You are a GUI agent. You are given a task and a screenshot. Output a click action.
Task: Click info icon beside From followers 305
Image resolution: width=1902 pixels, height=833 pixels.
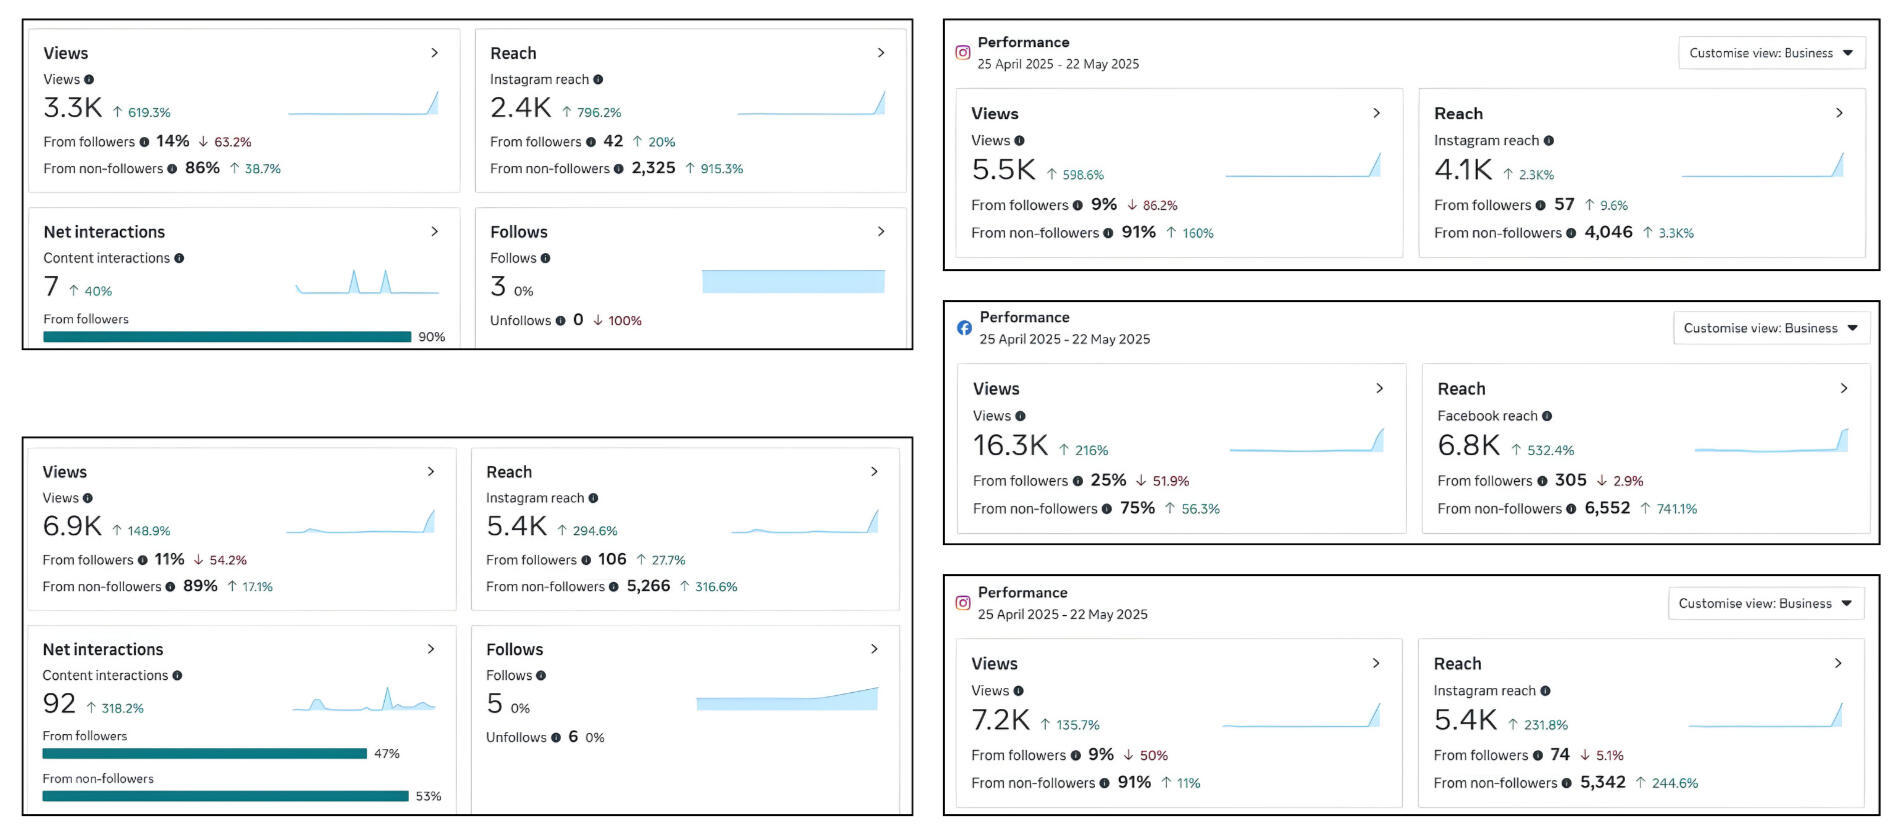point(1542,481)
